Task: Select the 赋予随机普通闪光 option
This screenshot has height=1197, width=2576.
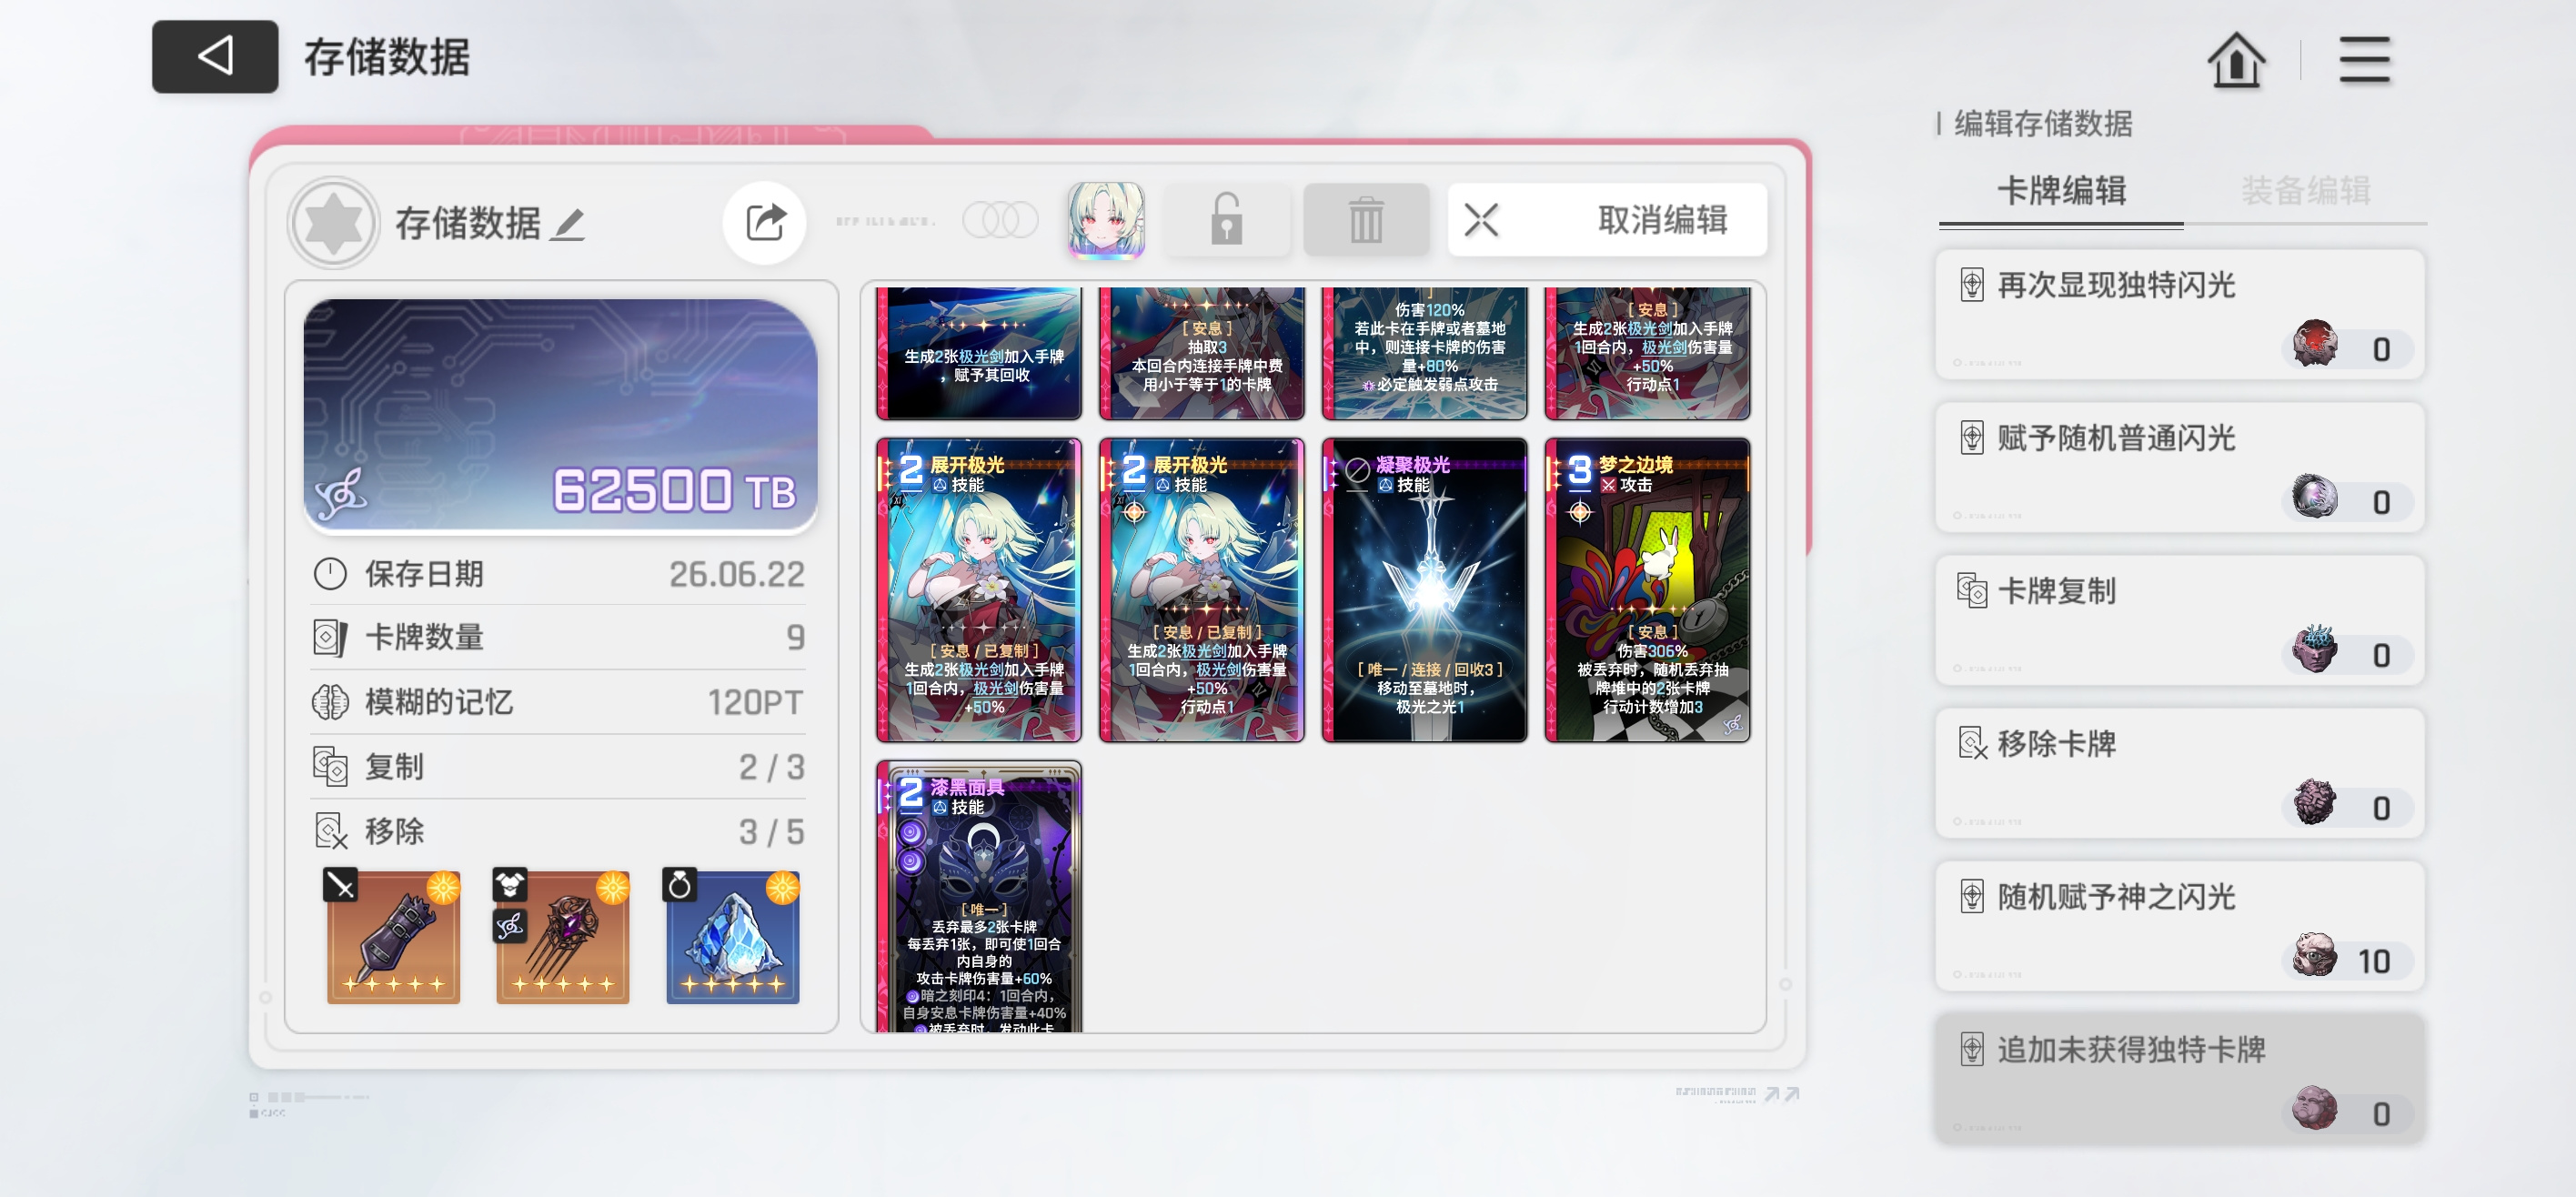Action: click(x=2180, y=467)
